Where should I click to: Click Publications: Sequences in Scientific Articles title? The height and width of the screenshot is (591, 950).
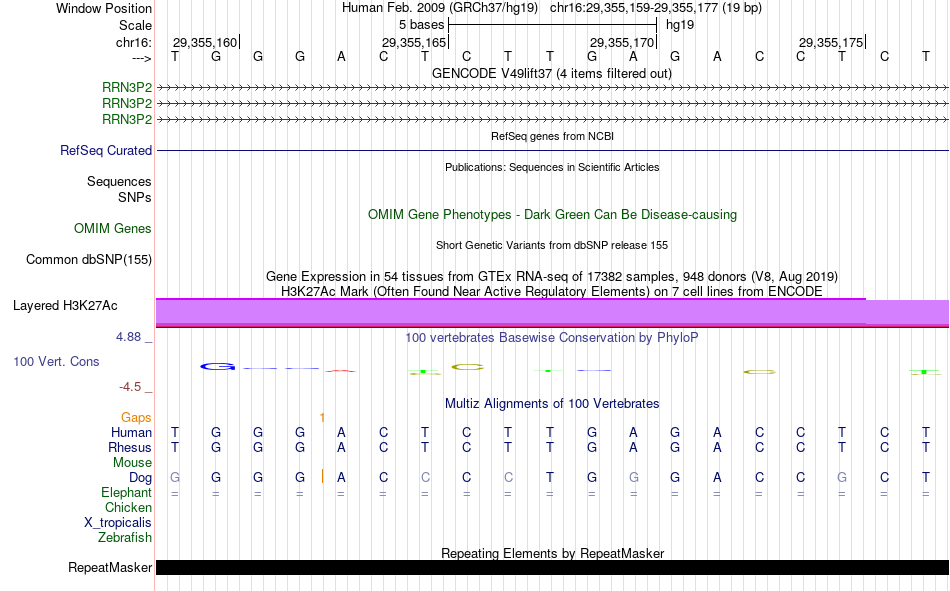click(552, 167)
